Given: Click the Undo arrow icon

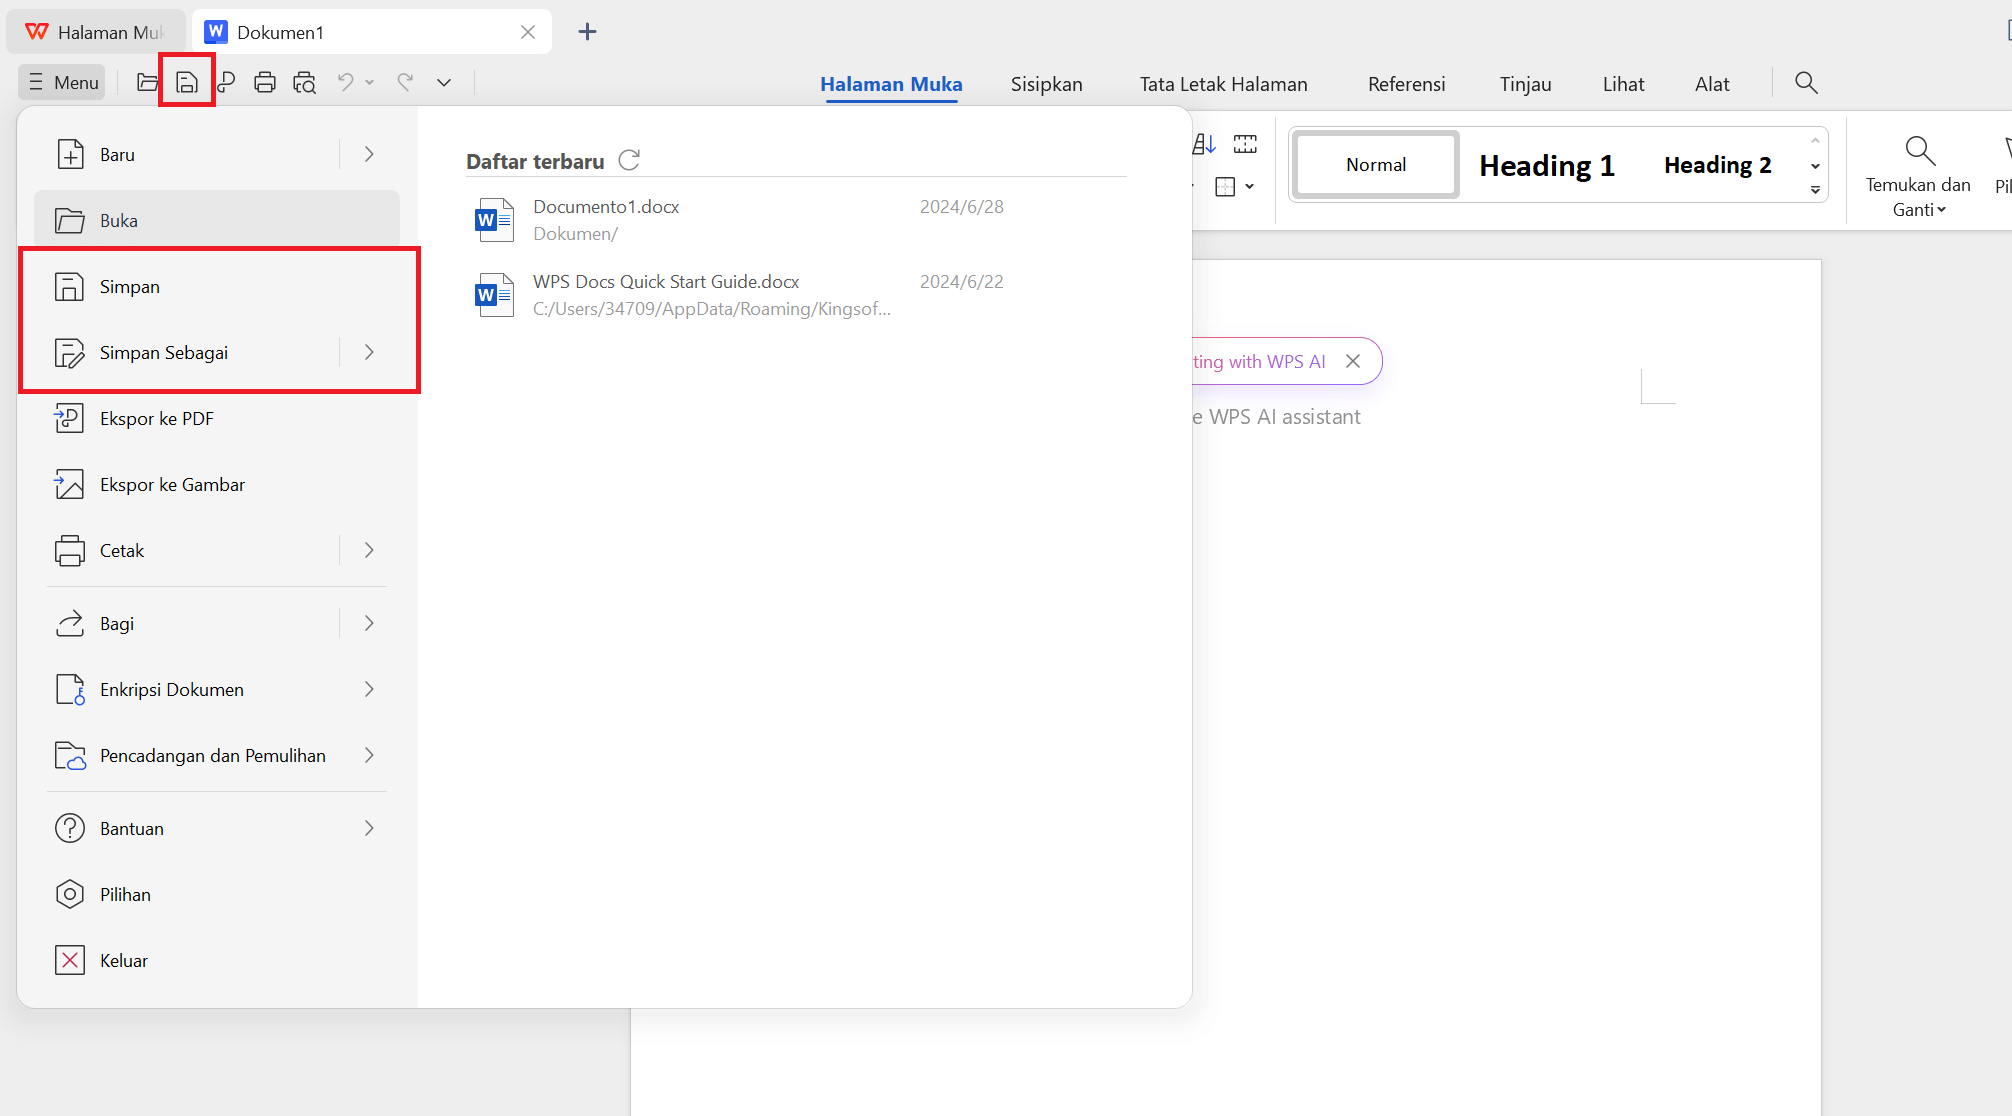Looking at the screenshot, I should point(346,82).
